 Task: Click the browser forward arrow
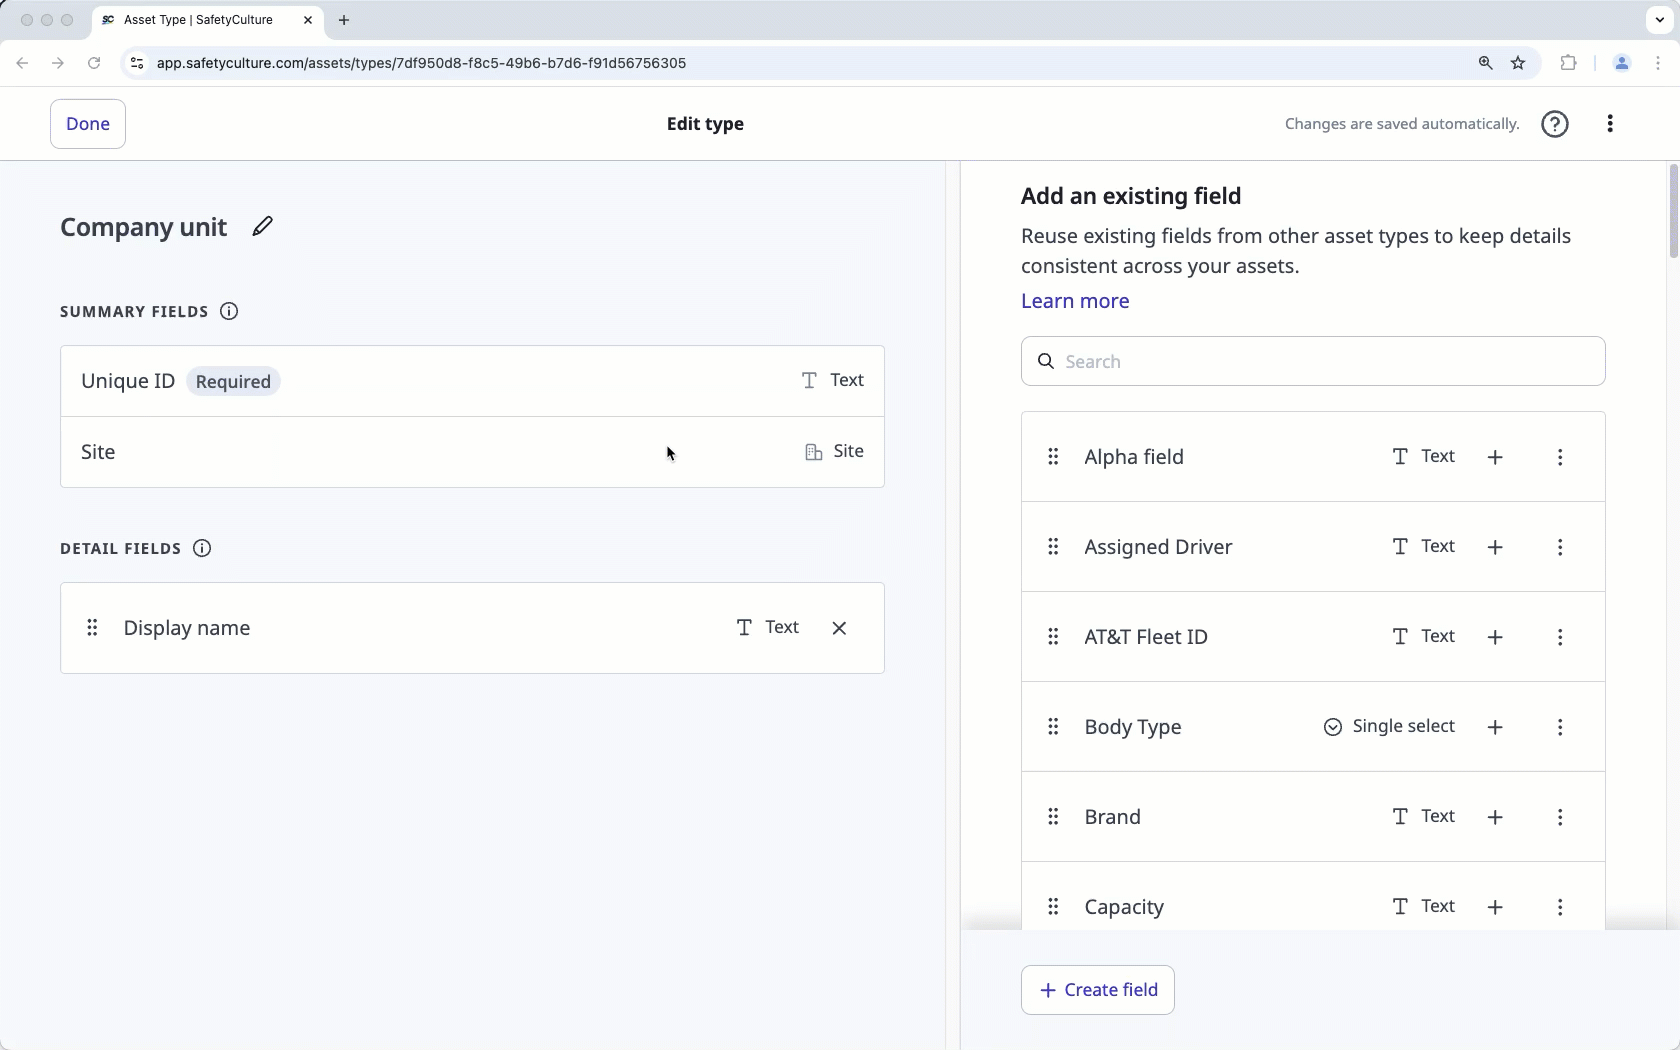pyautogui.click(x=58, y=63)
